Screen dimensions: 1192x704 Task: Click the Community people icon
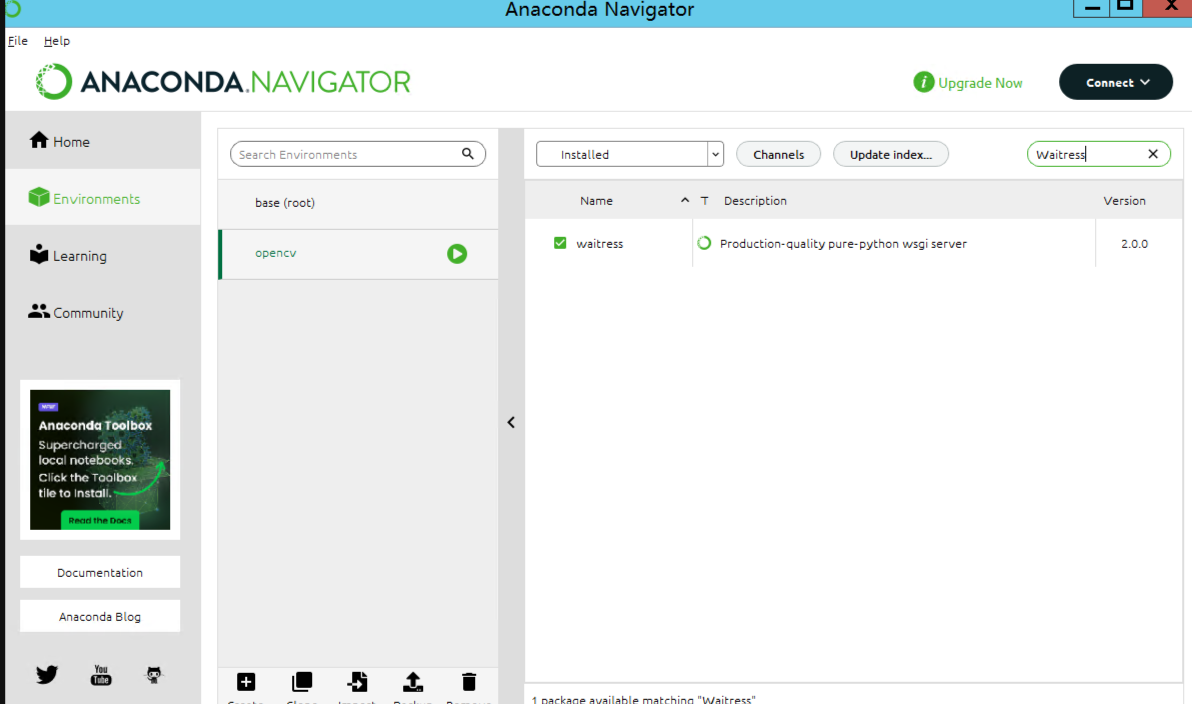click(x=39, y=311)
